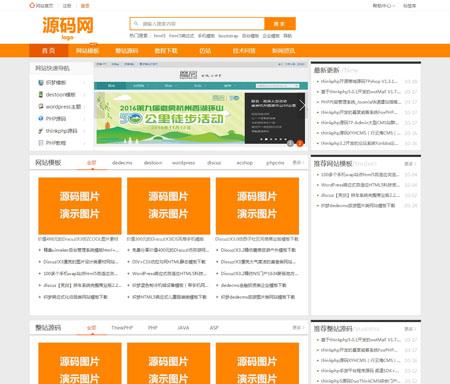The width and height of the screenshot is (450, 384).
Task: Select ASP tab in 整站源码 section
Action: [214, 328]
